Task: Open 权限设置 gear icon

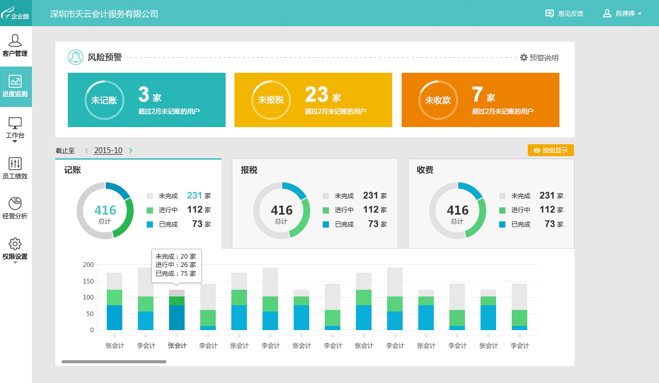Action: [15, 243]
